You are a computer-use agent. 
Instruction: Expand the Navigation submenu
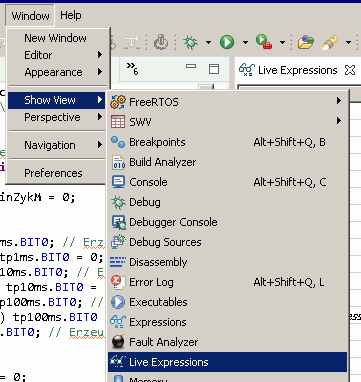55,145
